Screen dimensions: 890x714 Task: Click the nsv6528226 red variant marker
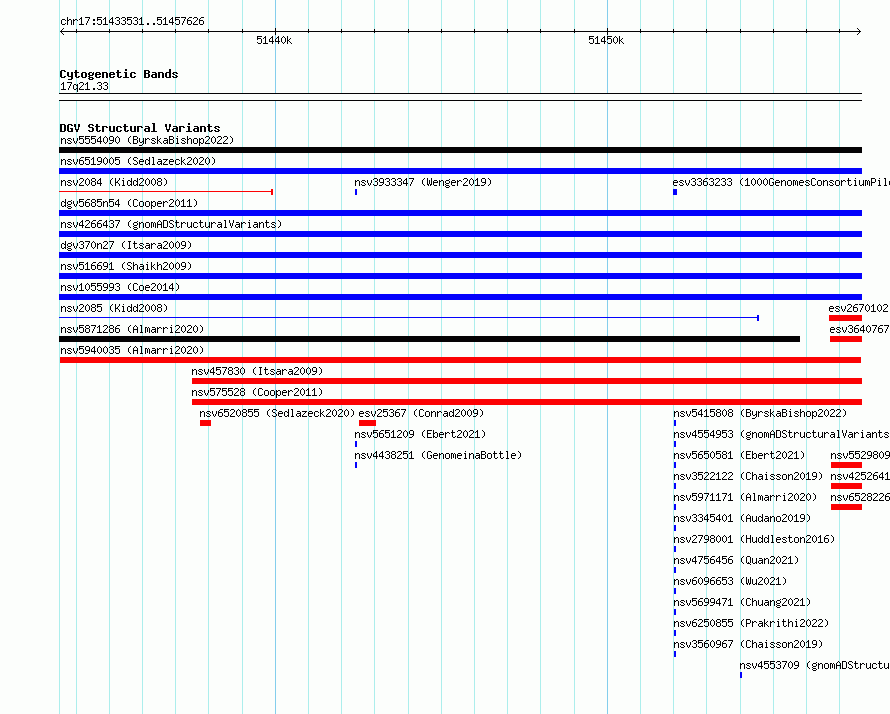click(x=846, y=507)
